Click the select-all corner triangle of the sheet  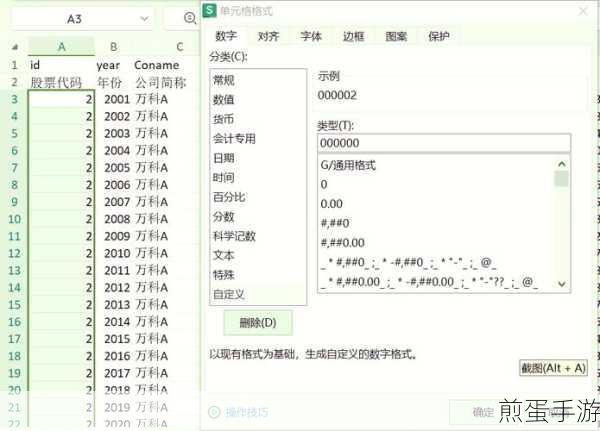[x=15, y=47]
